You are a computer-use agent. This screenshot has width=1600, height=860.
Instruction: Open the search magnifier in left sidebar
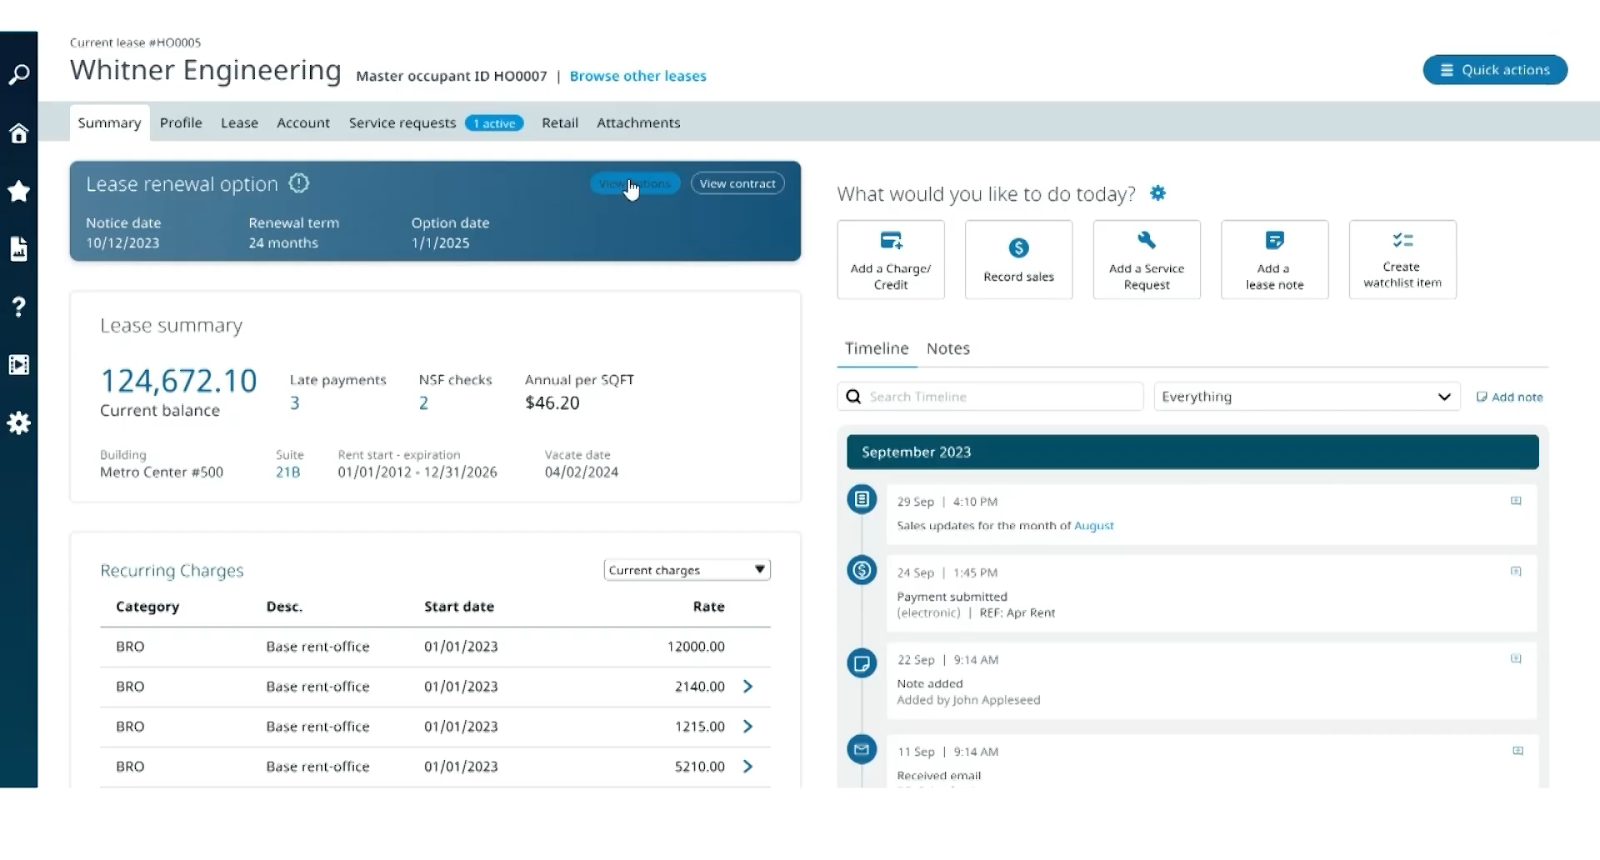pos(19,75)
